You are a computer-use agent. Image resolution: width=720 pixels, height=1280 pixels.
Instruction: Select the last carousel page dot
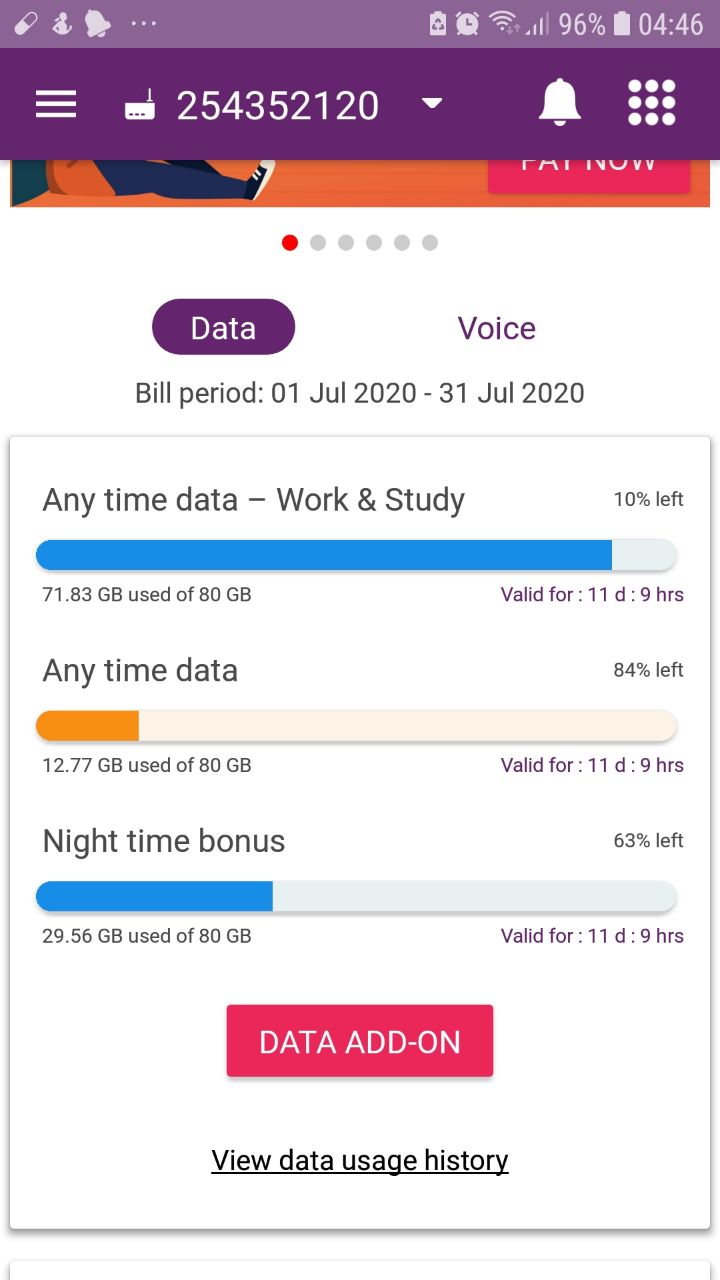tap(430, 242)
